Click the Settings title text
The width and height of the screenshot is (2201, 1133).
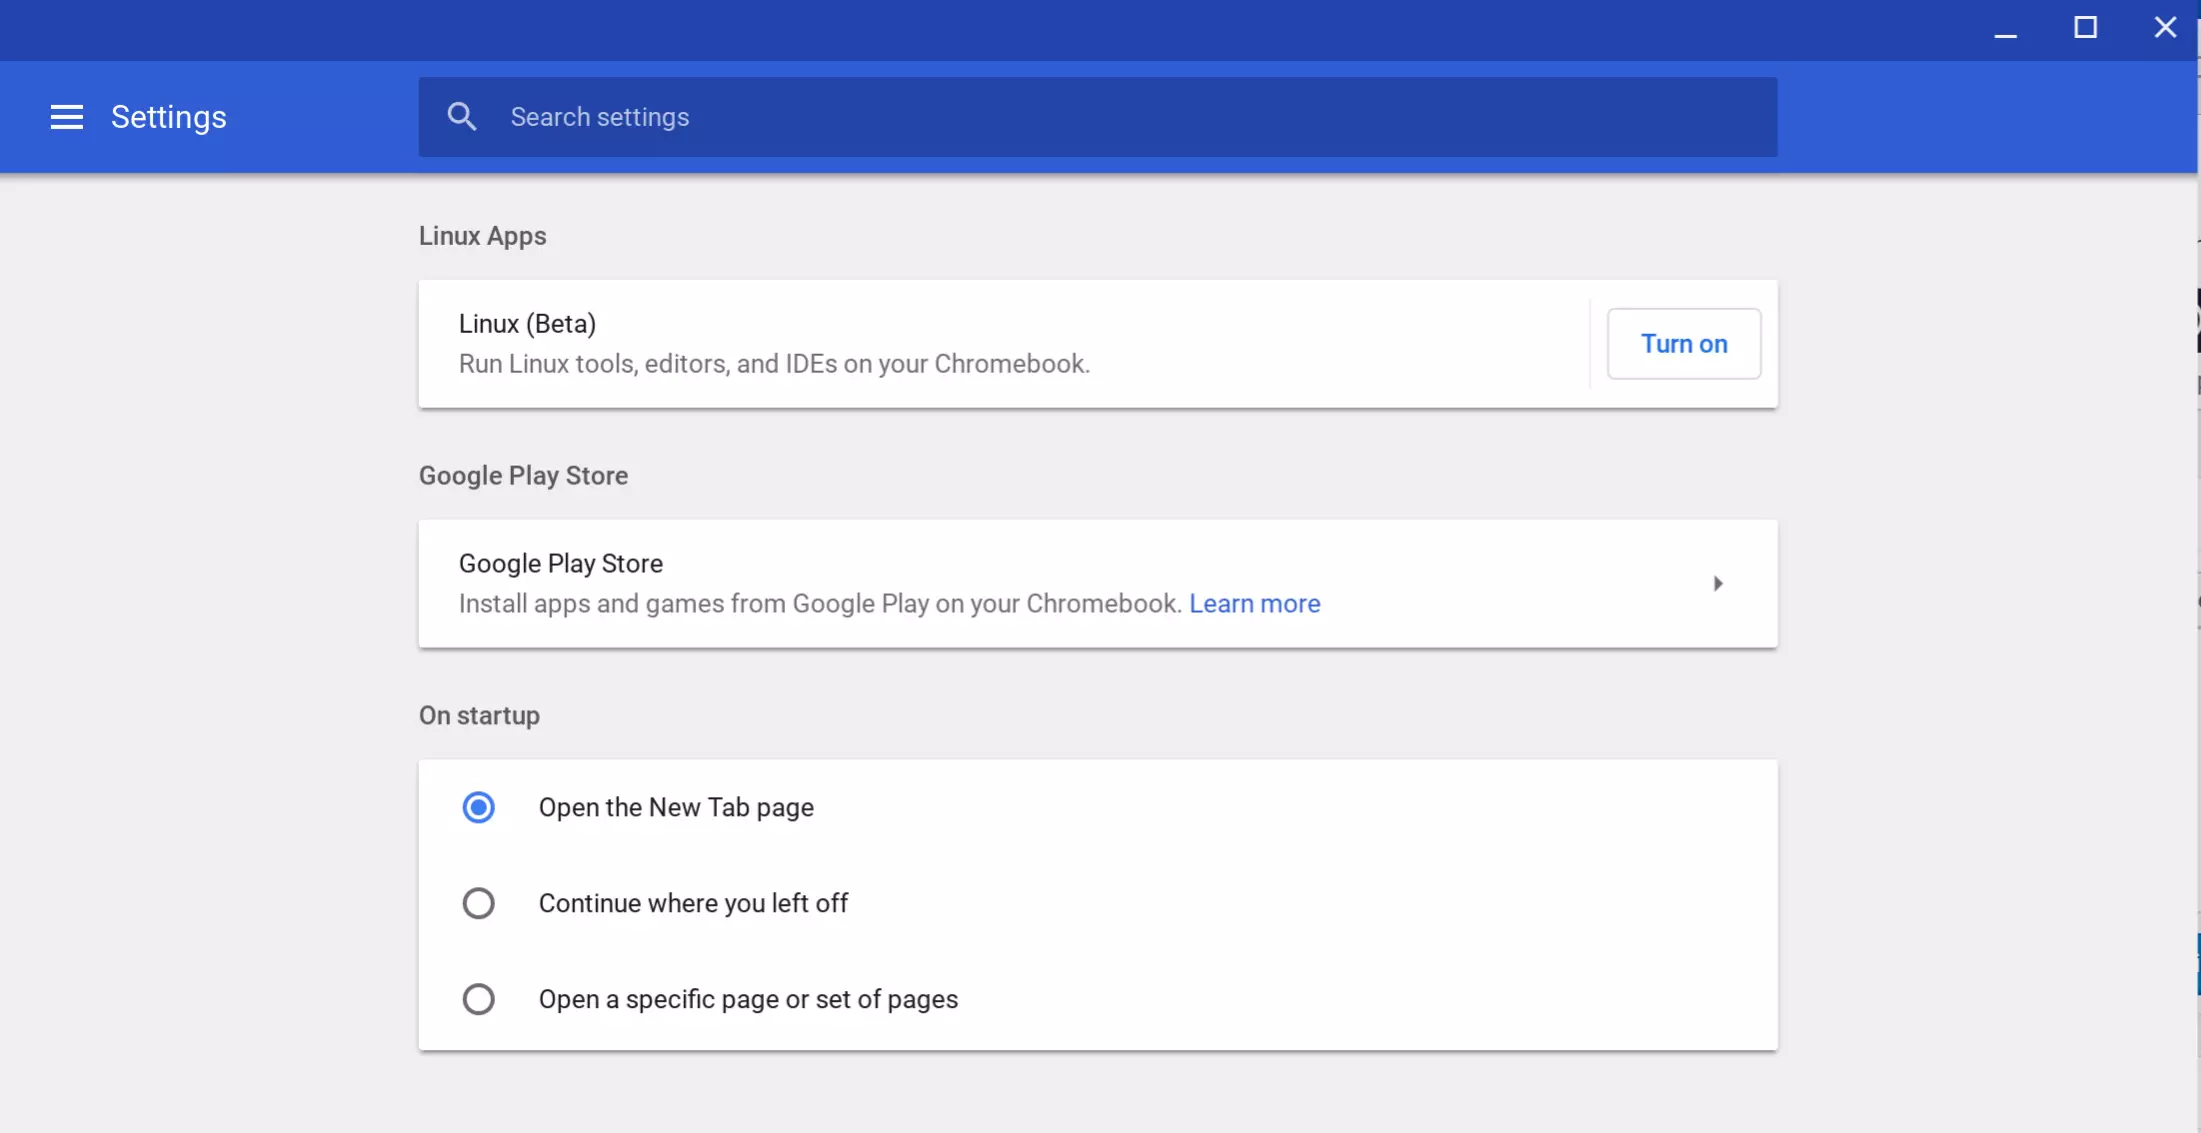click(x=168, y=117)
